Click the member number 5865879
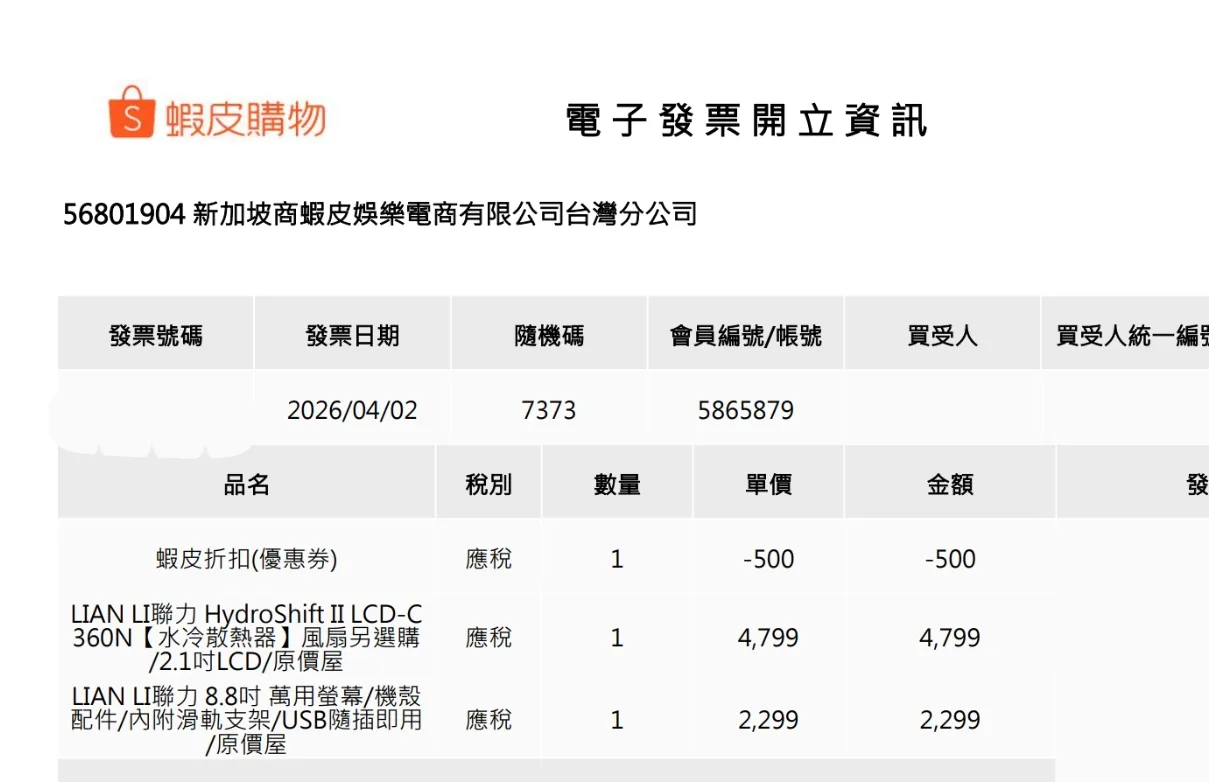This screenshot has width=1209, height=782. (746, 410)
